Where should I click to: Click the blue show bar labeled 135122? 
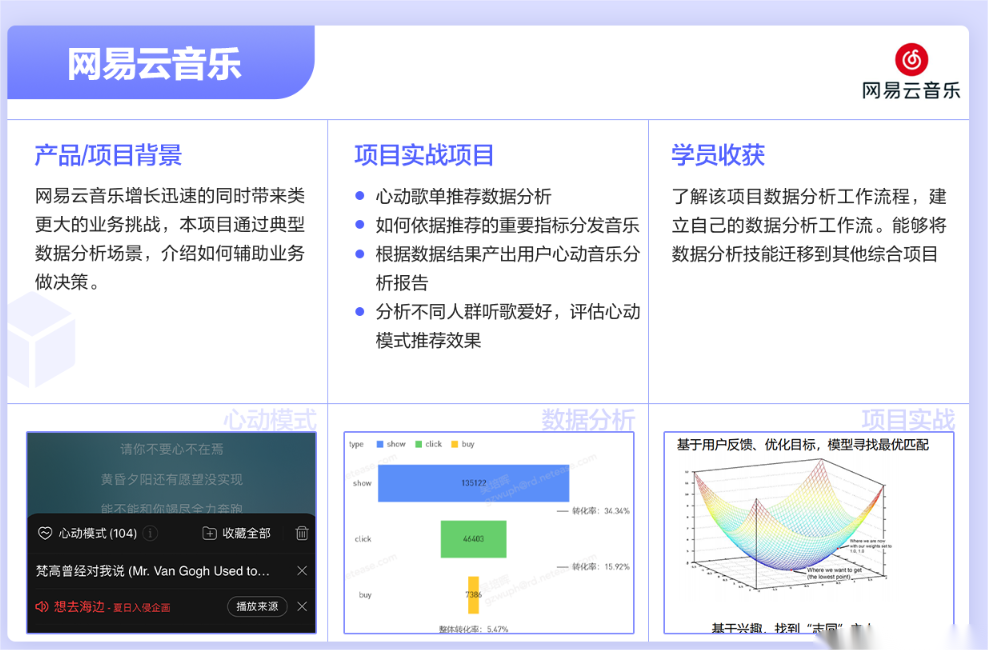(473, 483)
